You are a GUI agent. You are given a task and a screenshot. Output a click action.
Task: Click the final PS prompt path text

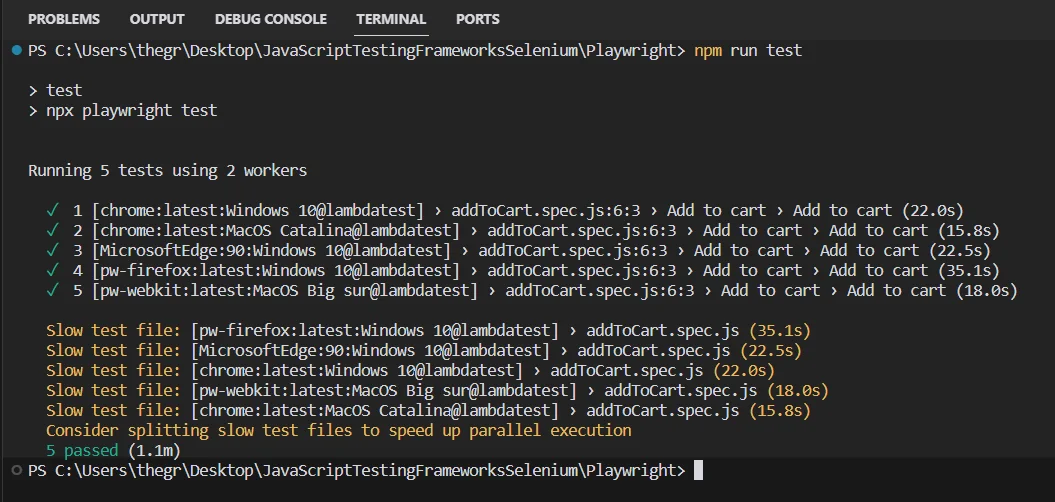point(357,470)
